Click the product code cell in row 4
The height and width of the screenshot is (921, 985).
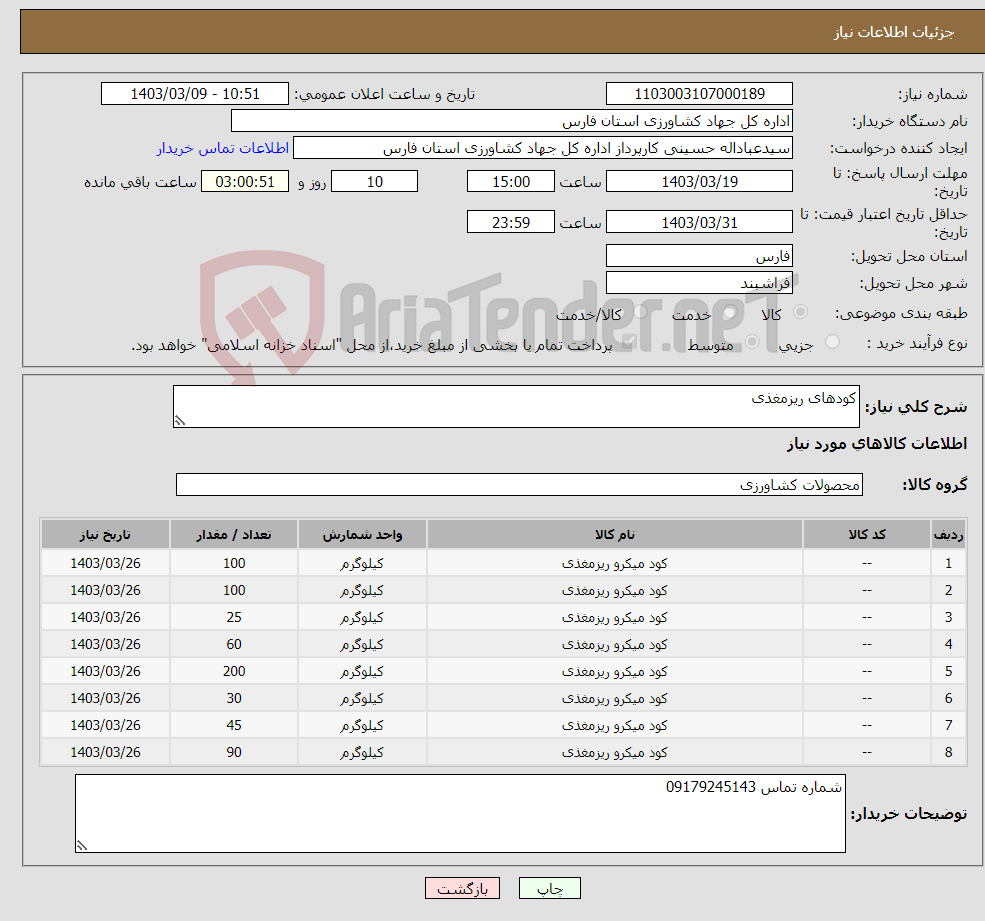867,644
